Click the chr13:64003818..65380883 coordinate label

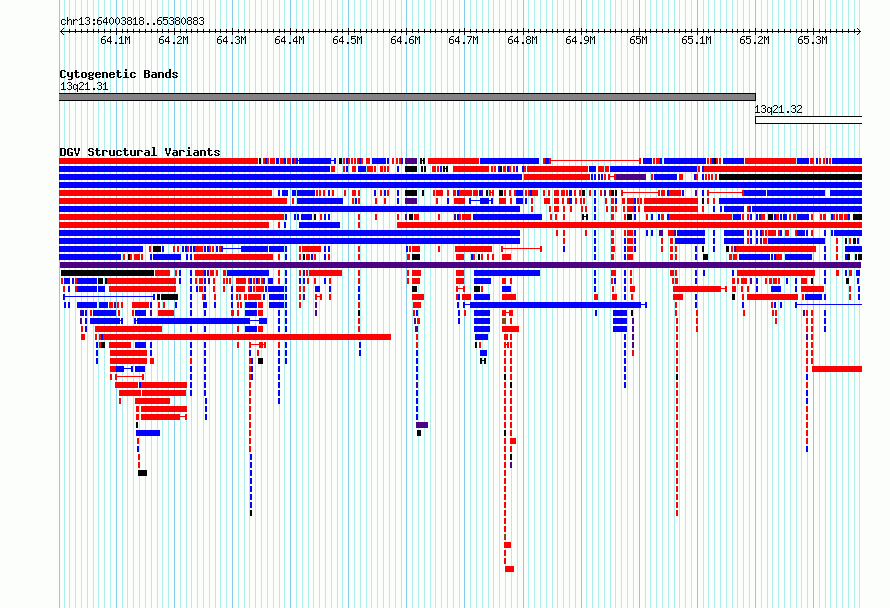[132, 22]
